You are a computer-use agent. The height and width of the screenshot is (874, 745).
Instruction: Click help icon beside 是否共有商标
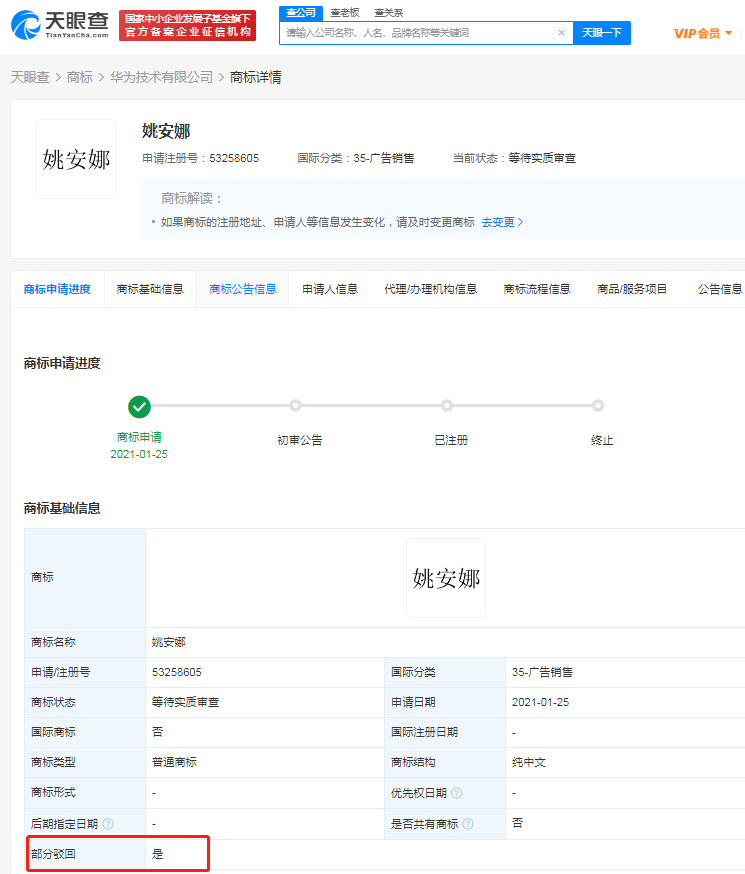[468, 823]
